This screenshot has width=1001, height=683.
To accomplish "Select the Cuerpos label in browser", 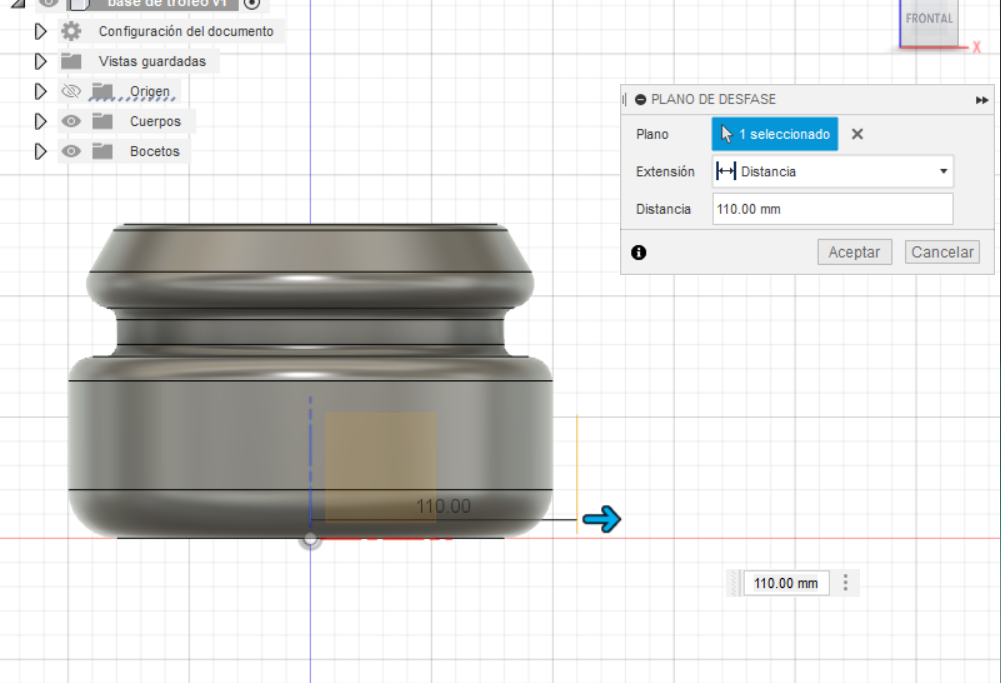I will 155,121.
